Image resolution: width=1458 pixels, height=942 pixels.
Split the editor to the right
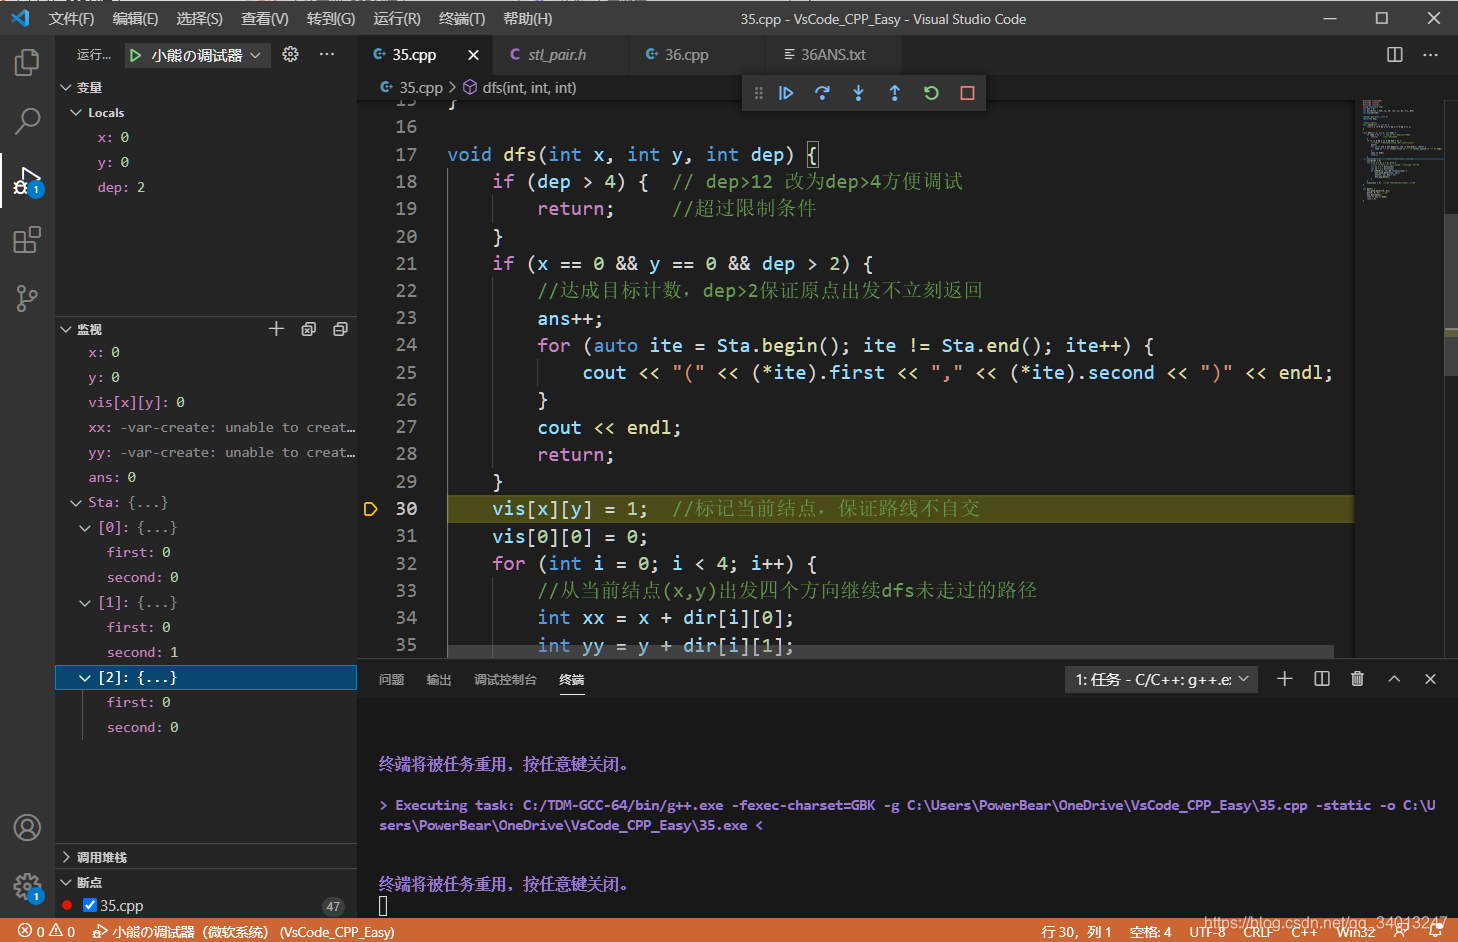point(1395,55)
